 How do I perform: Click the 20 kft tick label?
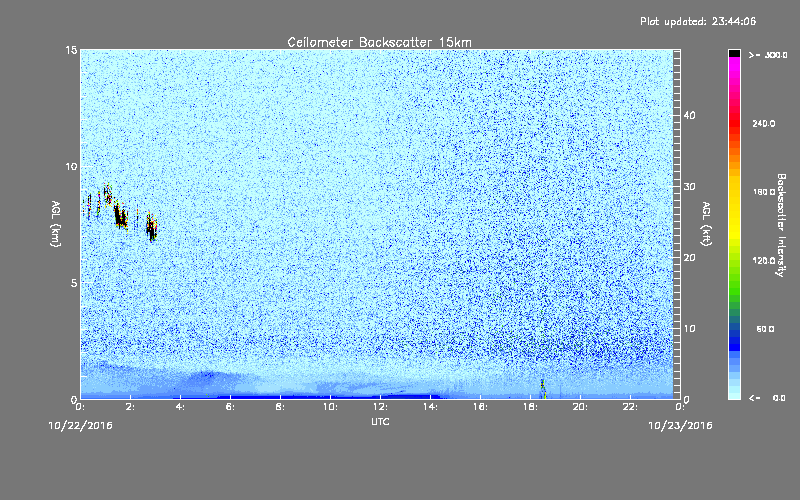click(x=689, y=258)
